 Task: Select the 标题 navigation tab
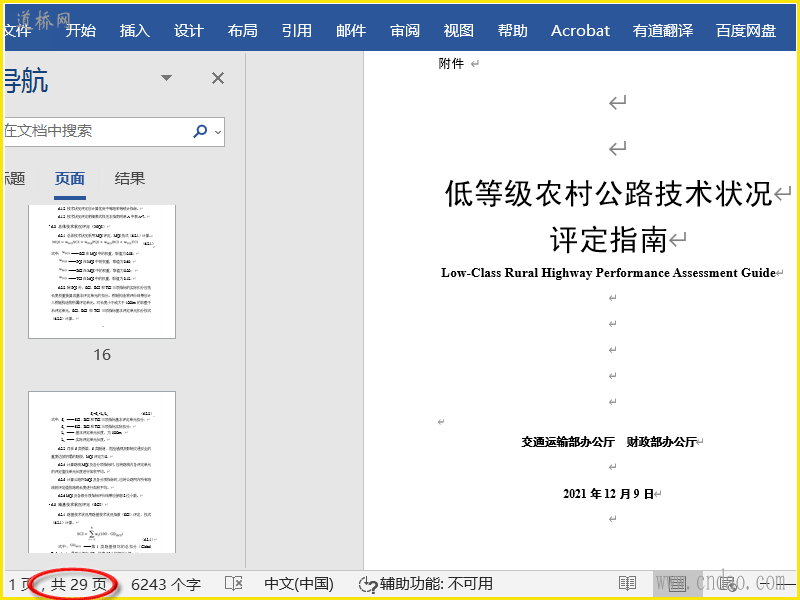click(15, 179)
